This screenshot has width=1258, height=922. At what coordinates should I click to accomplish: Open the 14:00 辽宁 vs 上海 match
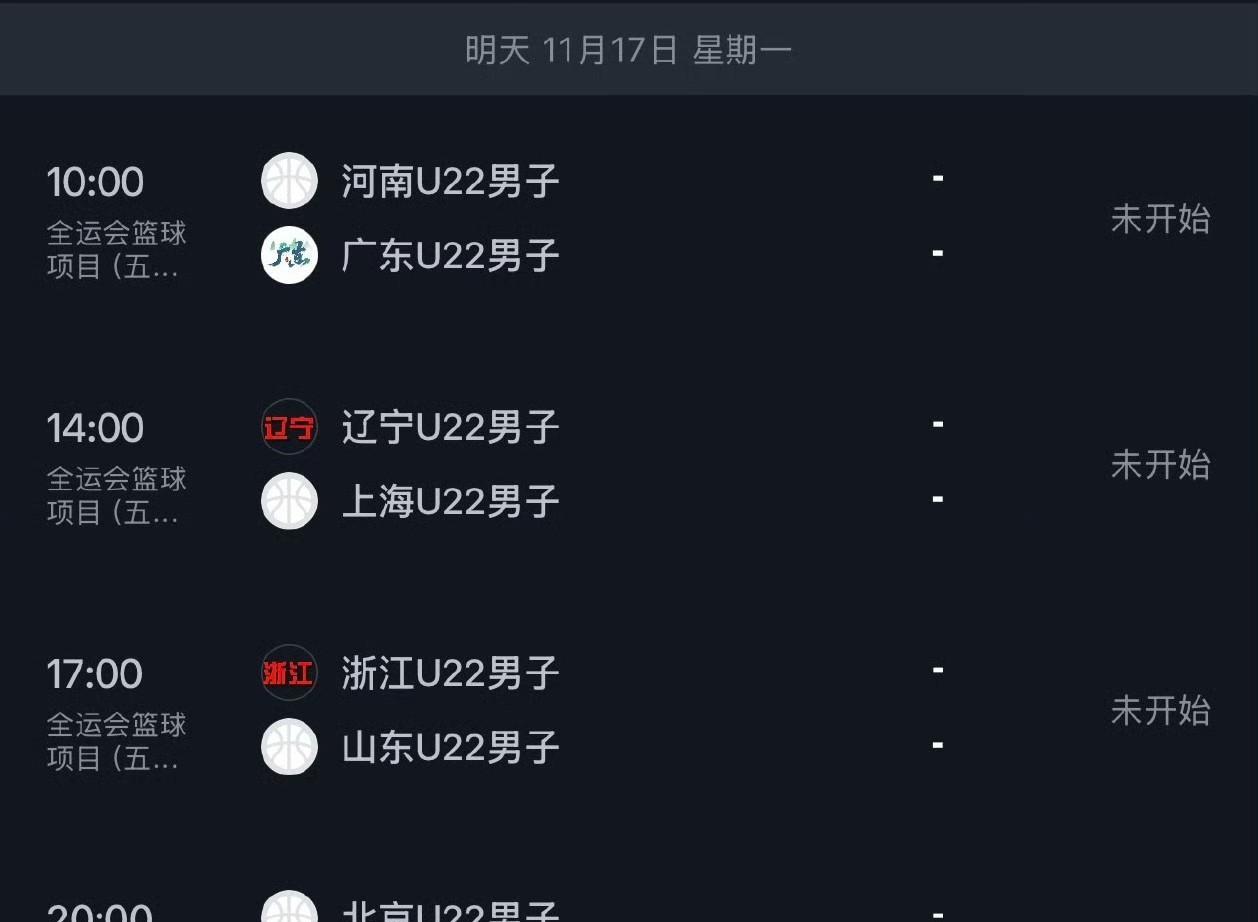629,464
